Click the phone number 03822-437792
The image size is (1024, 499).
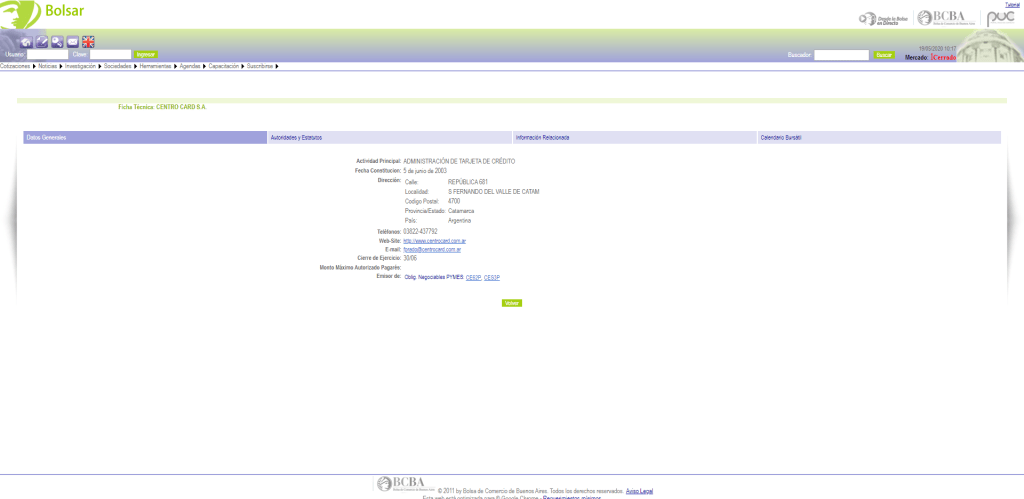tap(421, 231)
